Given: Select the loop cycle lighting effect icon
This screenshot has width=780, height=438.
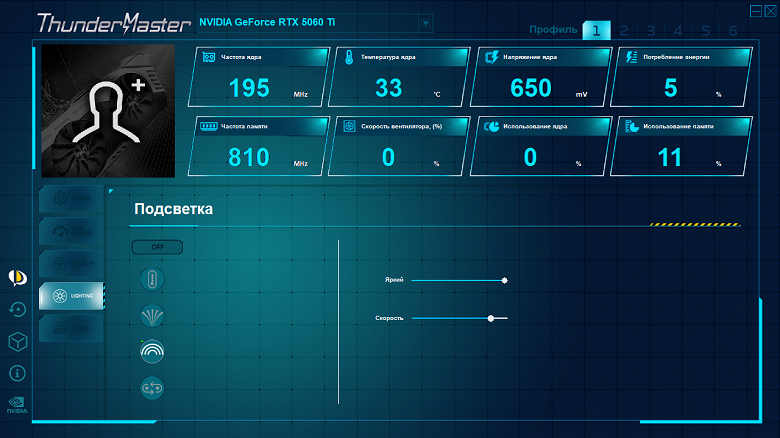Looking at the screenshot, I should click(x=152, y=388).
